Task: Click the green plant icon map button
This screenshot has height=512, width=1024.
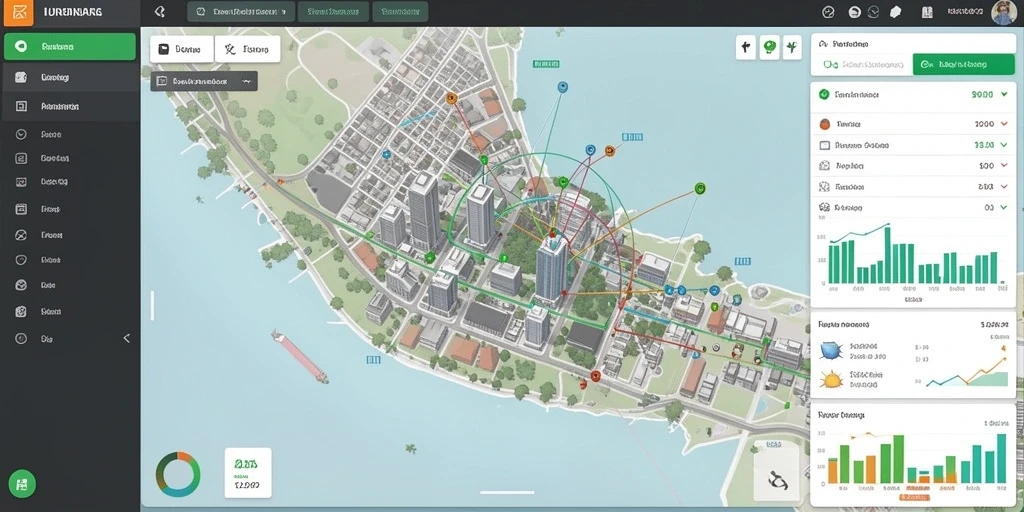Action: tap(792, 47)
